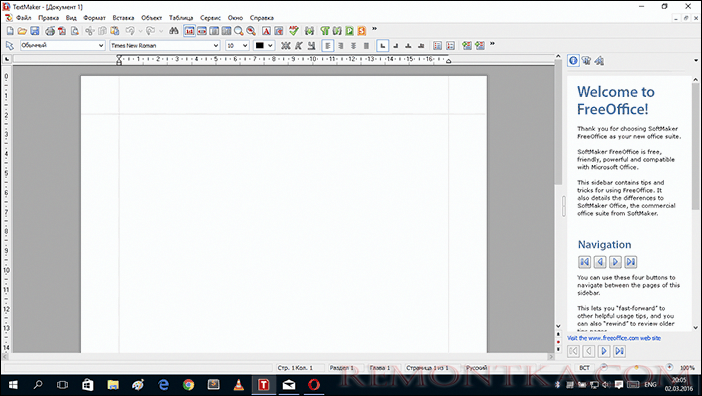
Task: Open the Файл menu
Action: pos(23,18)
